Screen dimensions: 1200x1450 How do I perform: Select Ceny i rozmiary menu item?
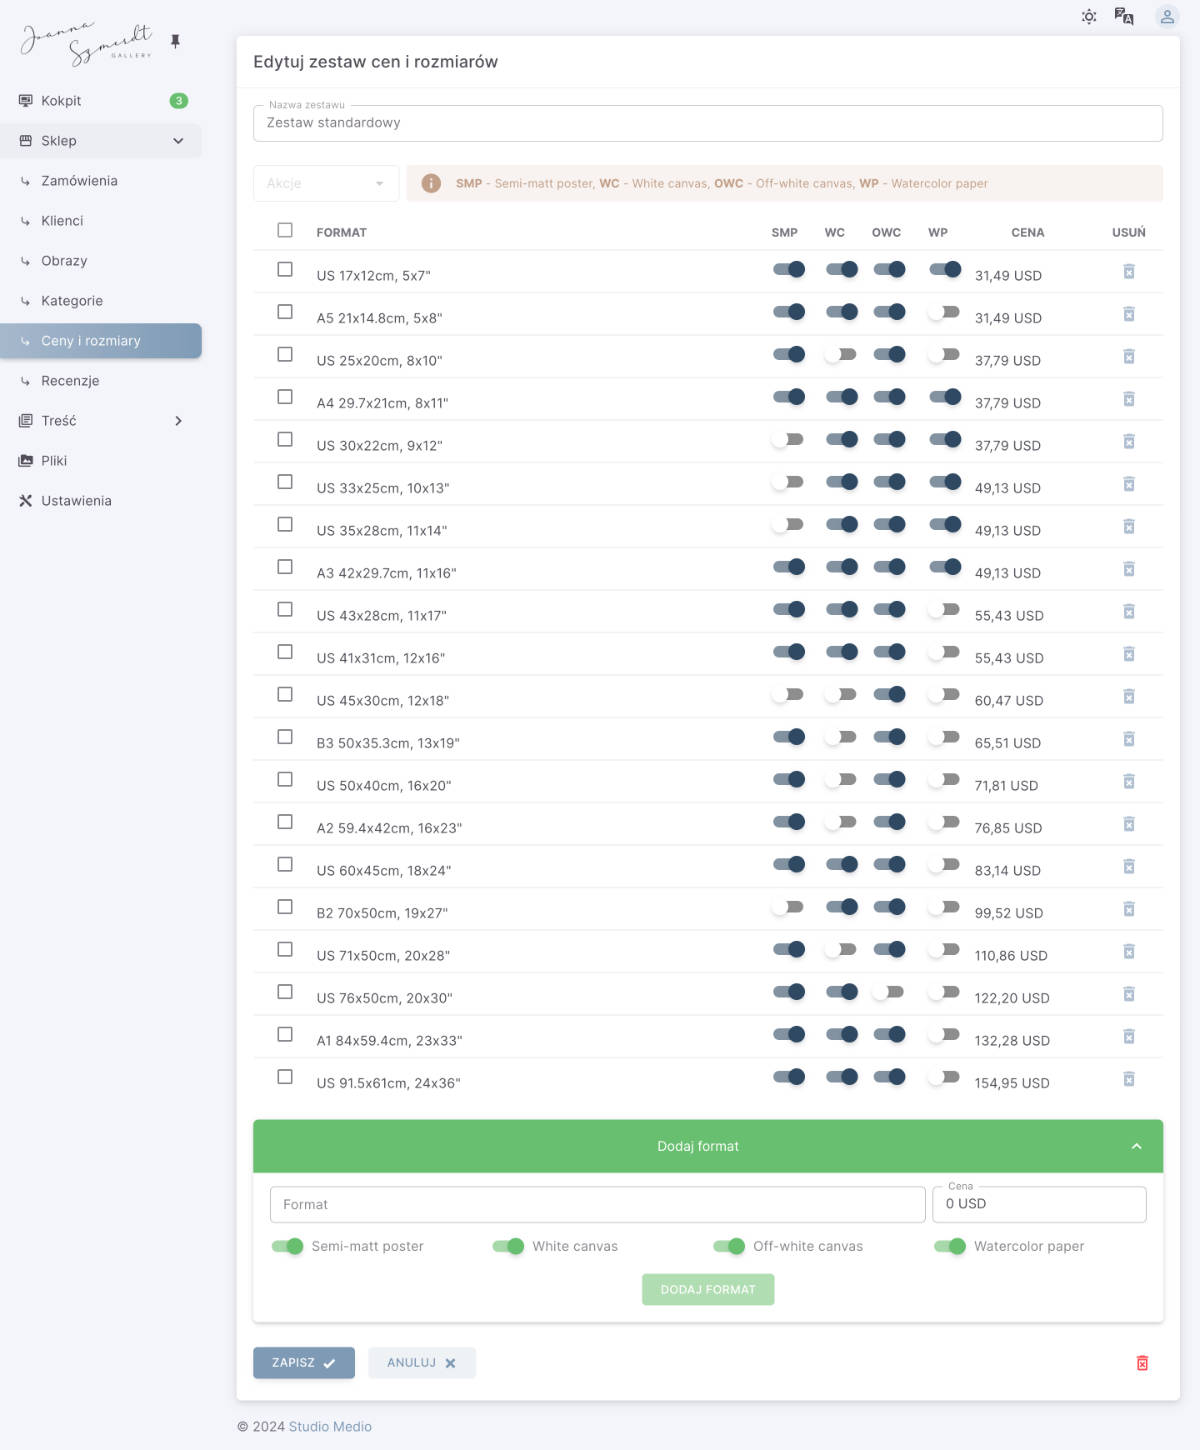pyautogui.click(x=100, y=341)
